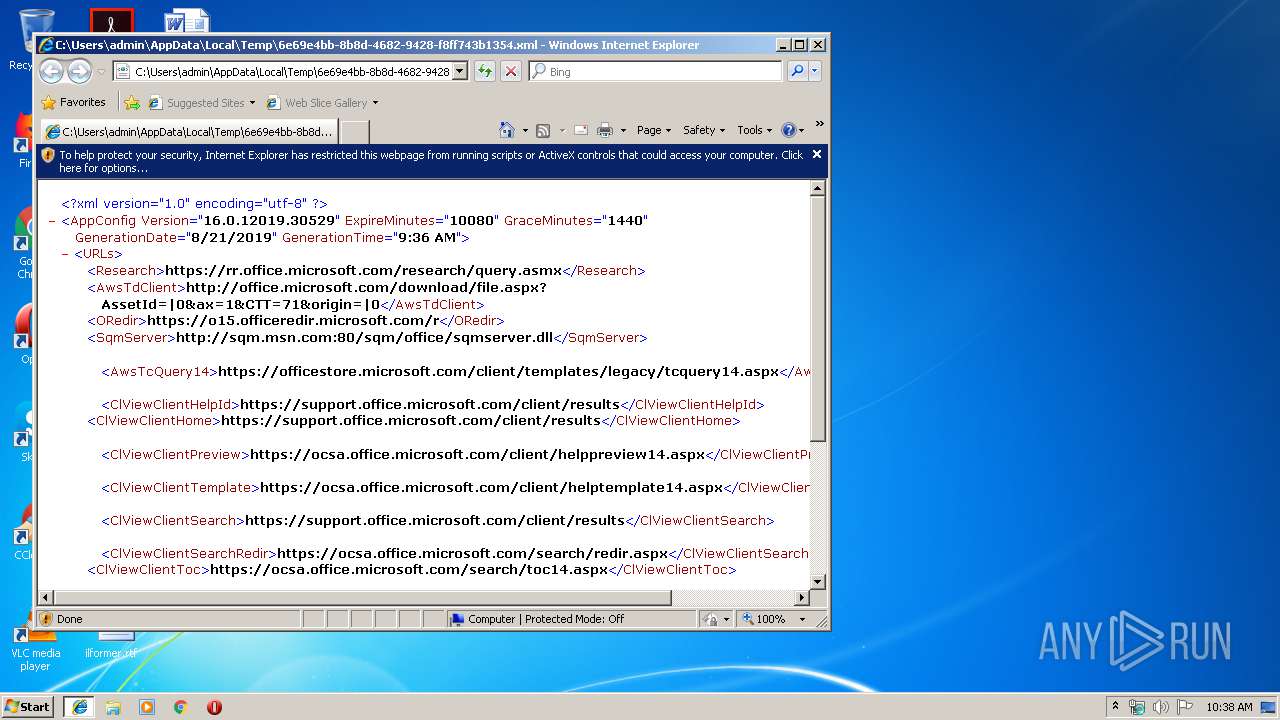Click in the address bar field
The width and height of the screenshot is (1280, 720).
292,71
